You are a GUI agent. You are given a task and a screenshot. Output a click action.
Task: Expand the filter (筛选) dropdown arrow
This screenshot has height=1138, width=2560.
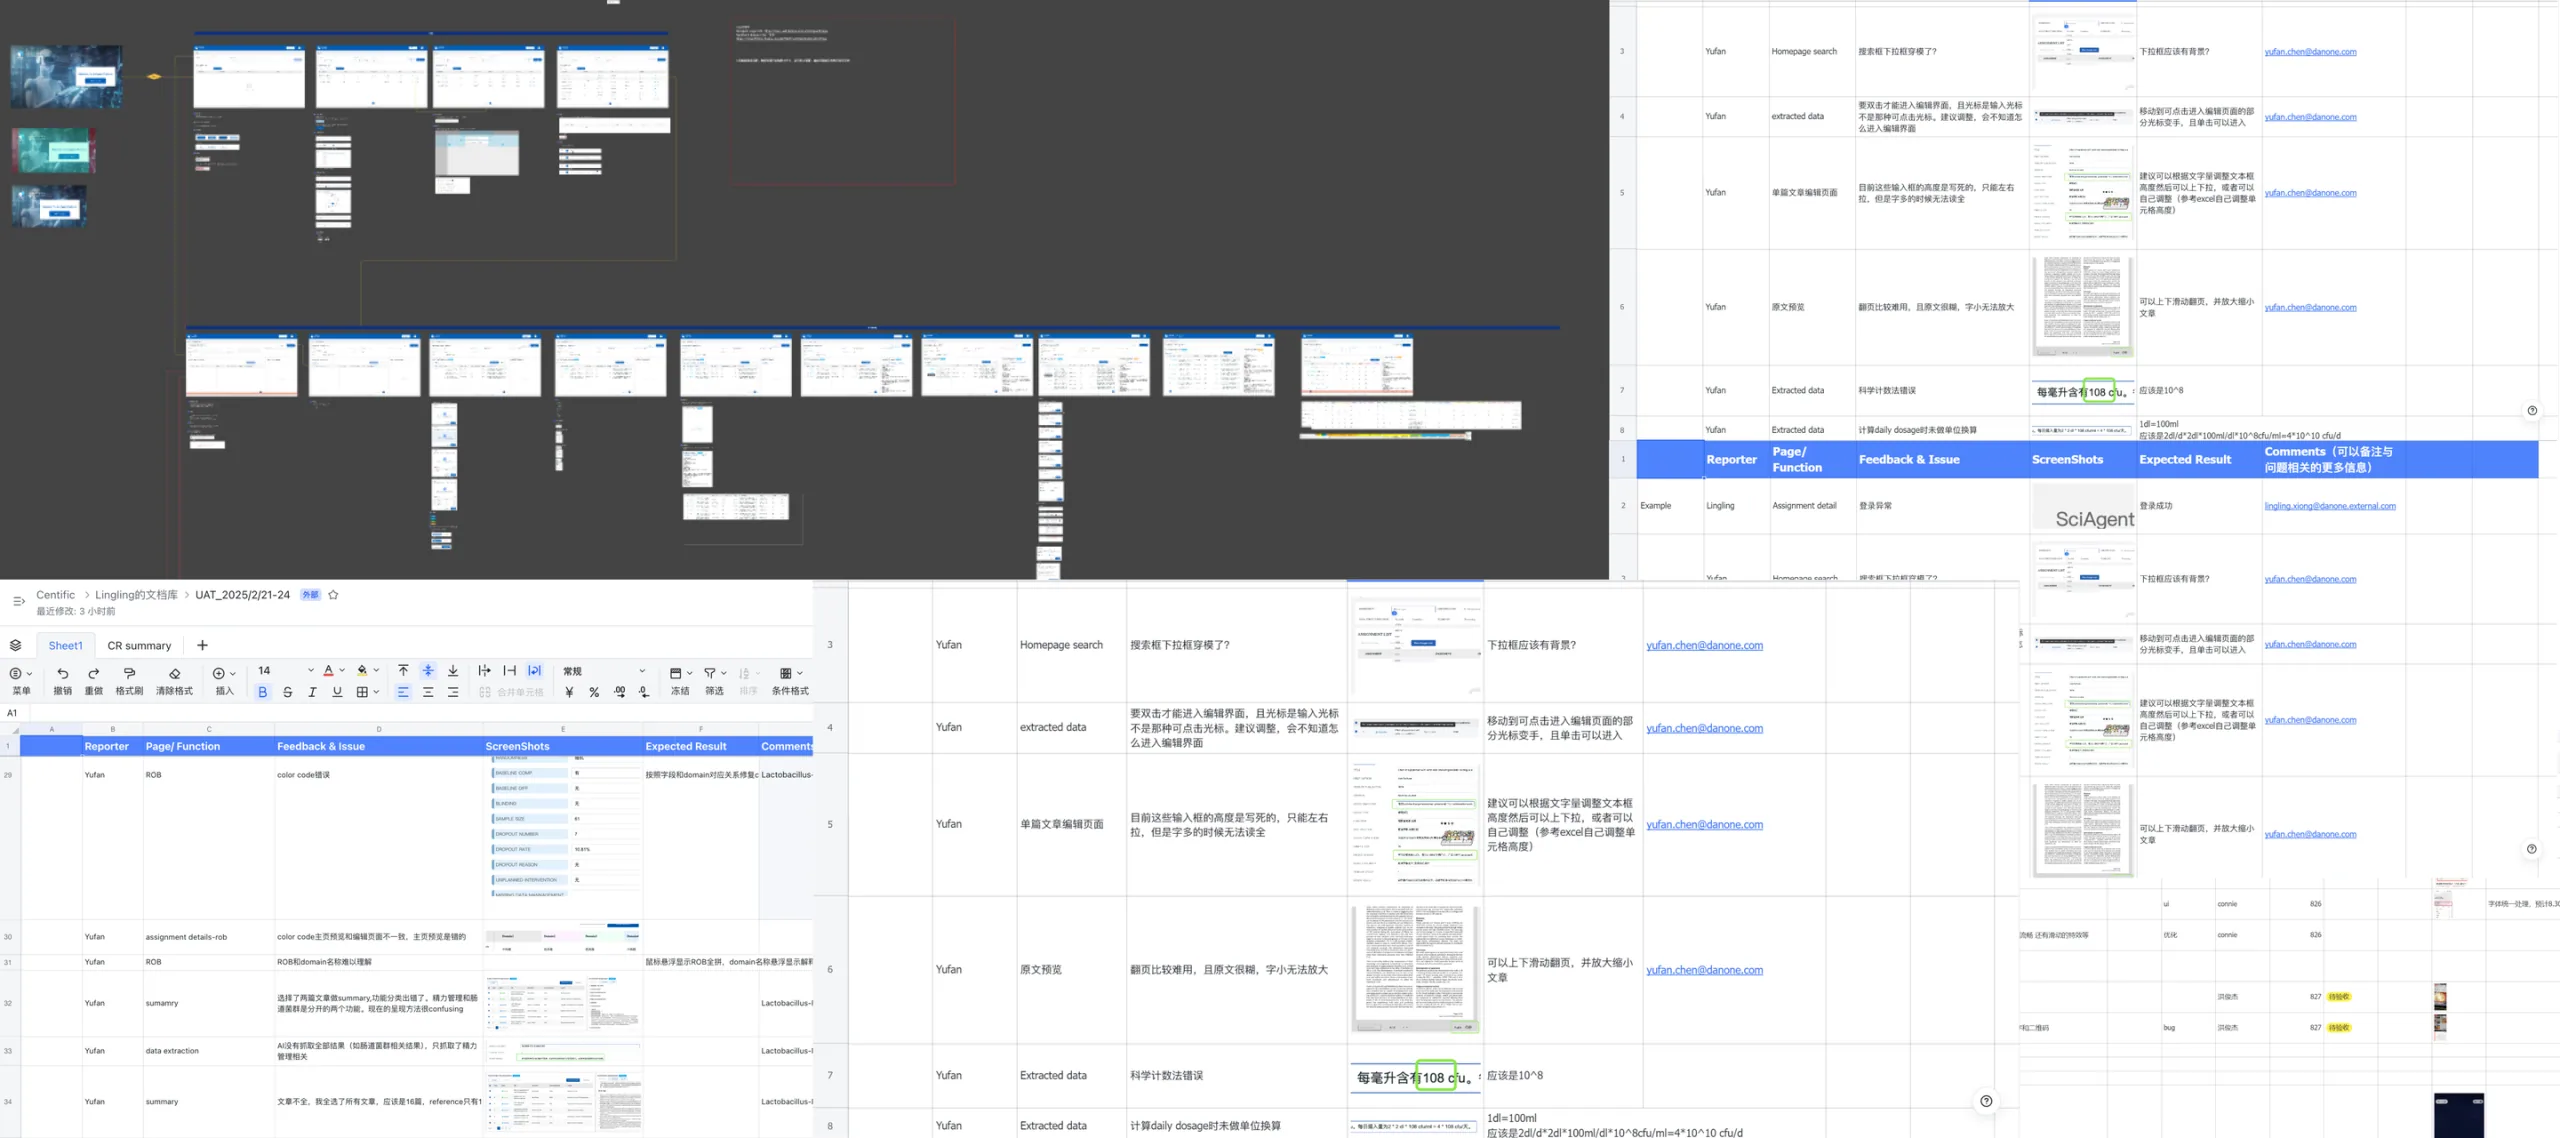724,673
